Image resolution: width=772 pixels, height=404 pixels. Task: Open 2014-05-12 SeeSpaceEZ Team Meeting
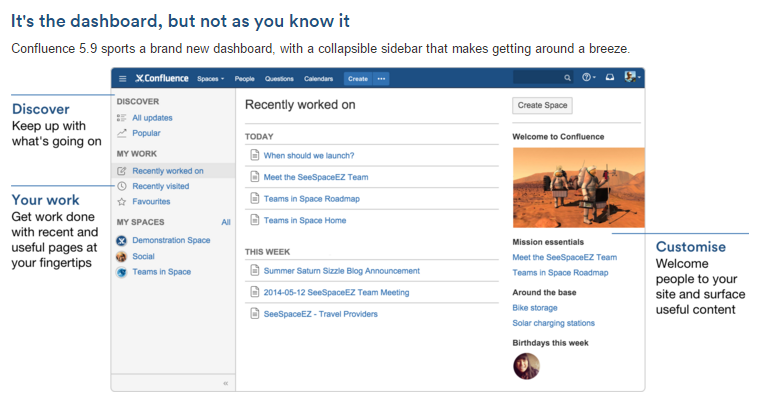[x=336, y=292]
